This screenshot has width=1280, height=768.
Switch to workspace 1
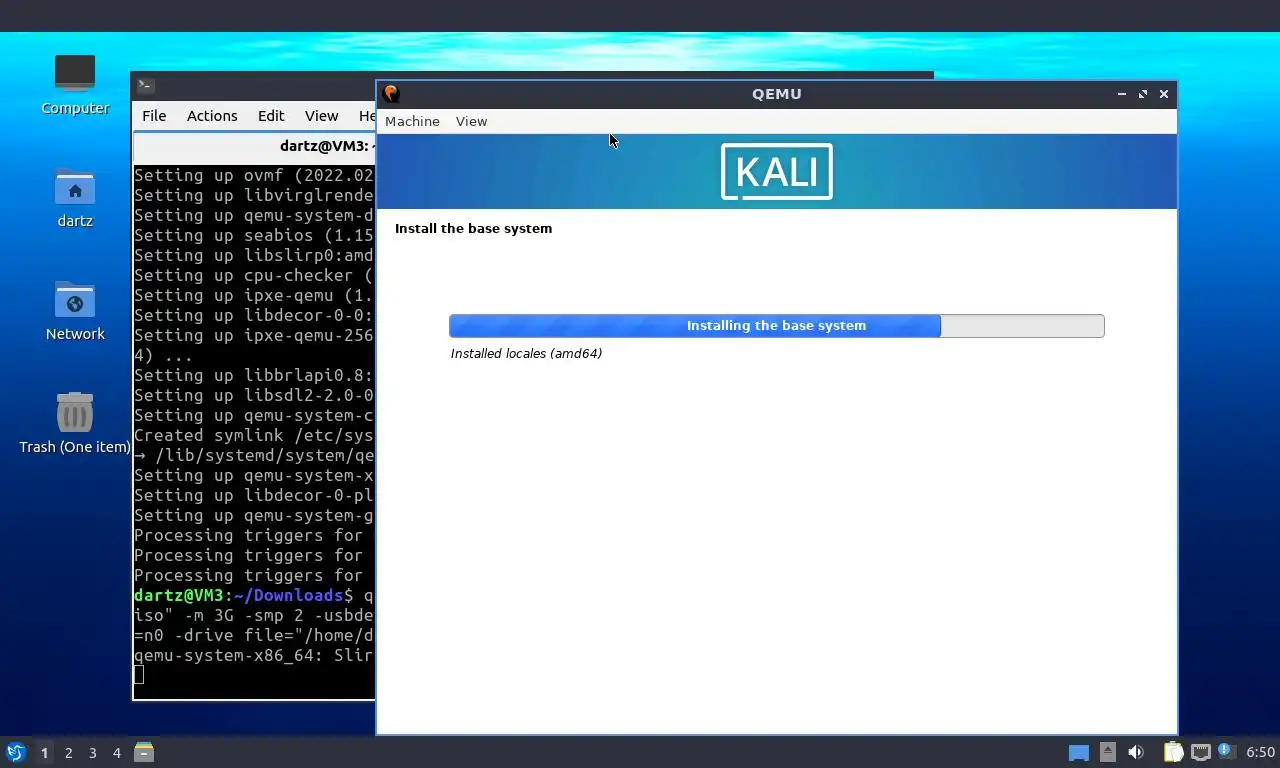click(x=44, y=753)
